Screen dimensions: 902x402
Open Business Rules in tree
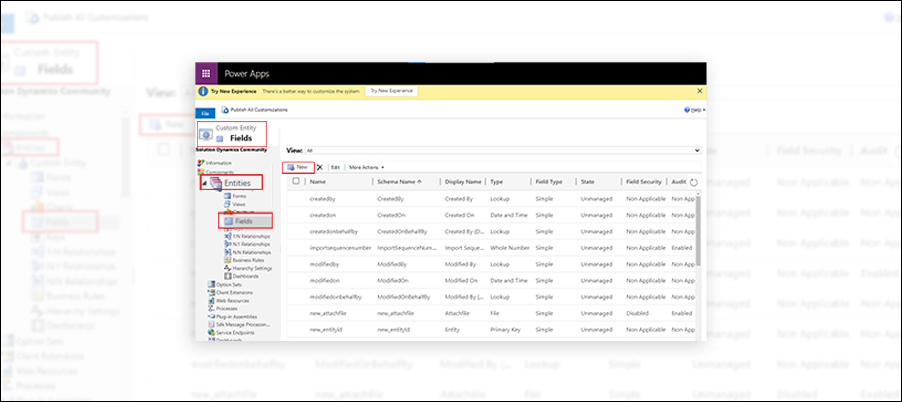pos(244,260)
